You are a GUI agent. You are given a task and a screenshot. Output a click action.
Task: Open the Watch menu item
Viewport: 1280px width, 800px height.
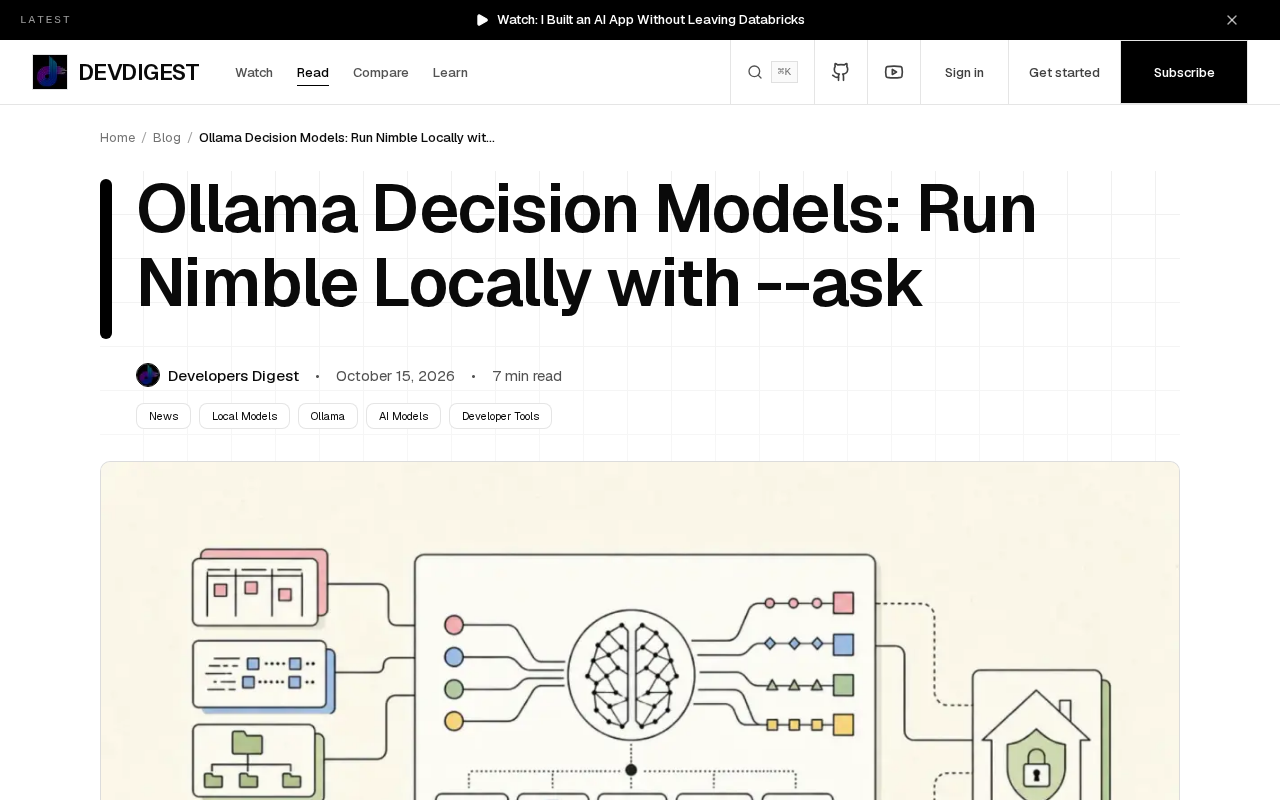254,72
